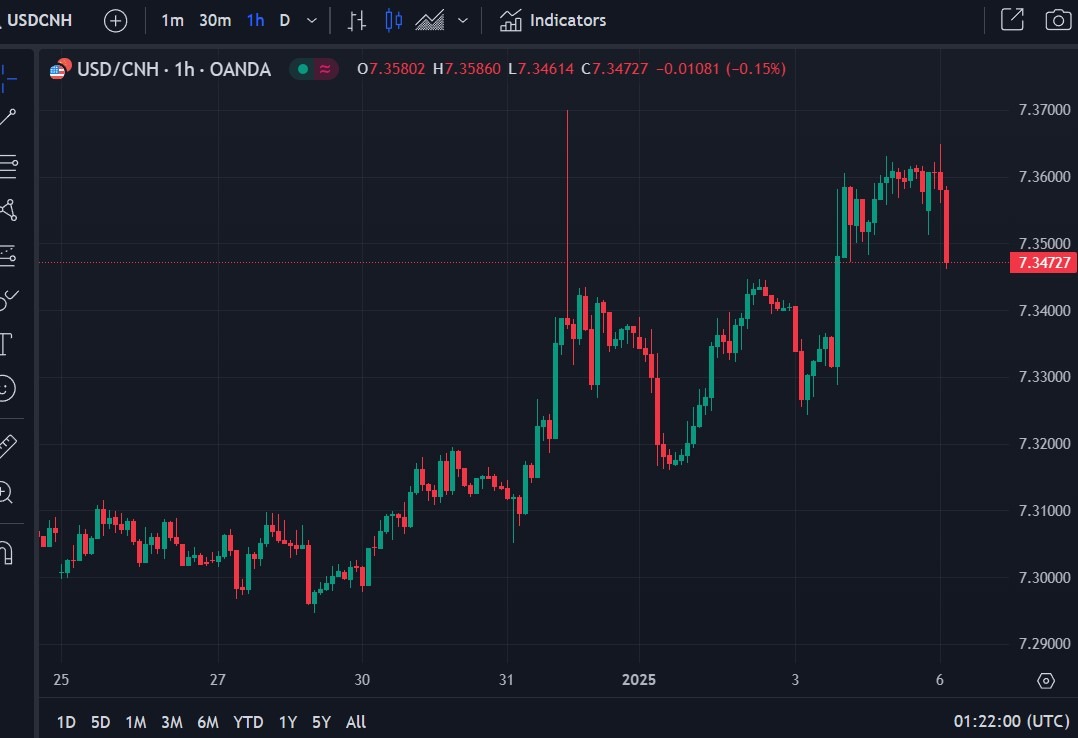The image size is (1078, 738).
Task: Select the XABCD pattern tool
Action: pyautogui.click(x=10, y=211)
